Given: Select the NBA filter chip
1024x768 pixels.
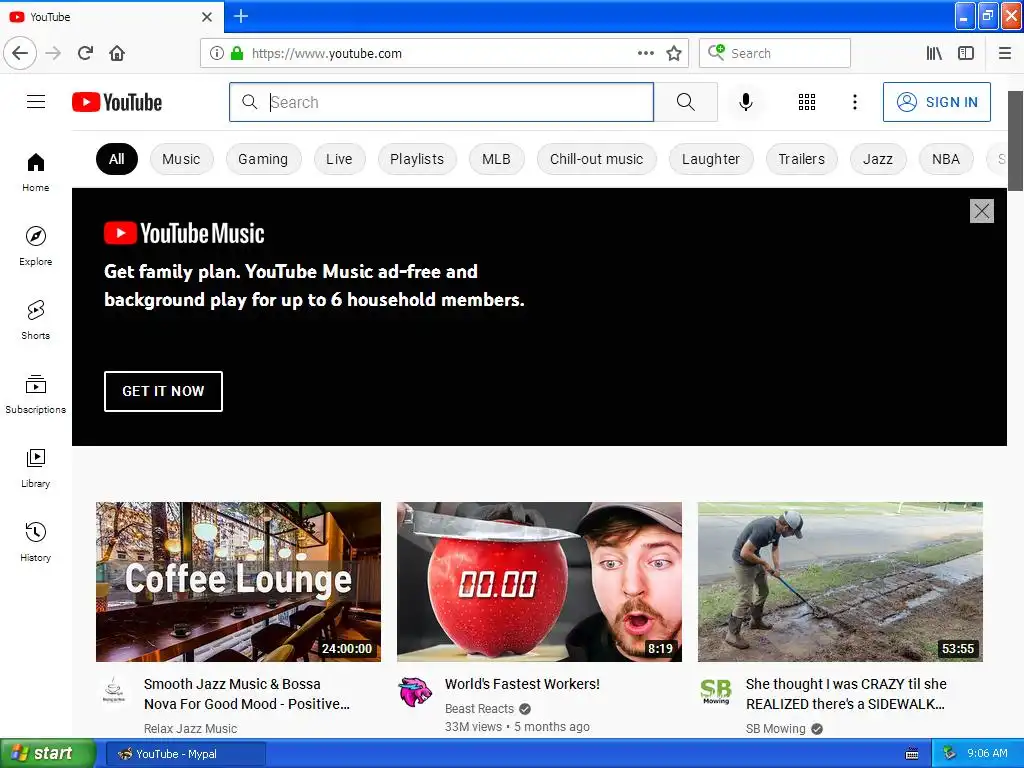Looking at the screenshot, I should tap(946, 159).
